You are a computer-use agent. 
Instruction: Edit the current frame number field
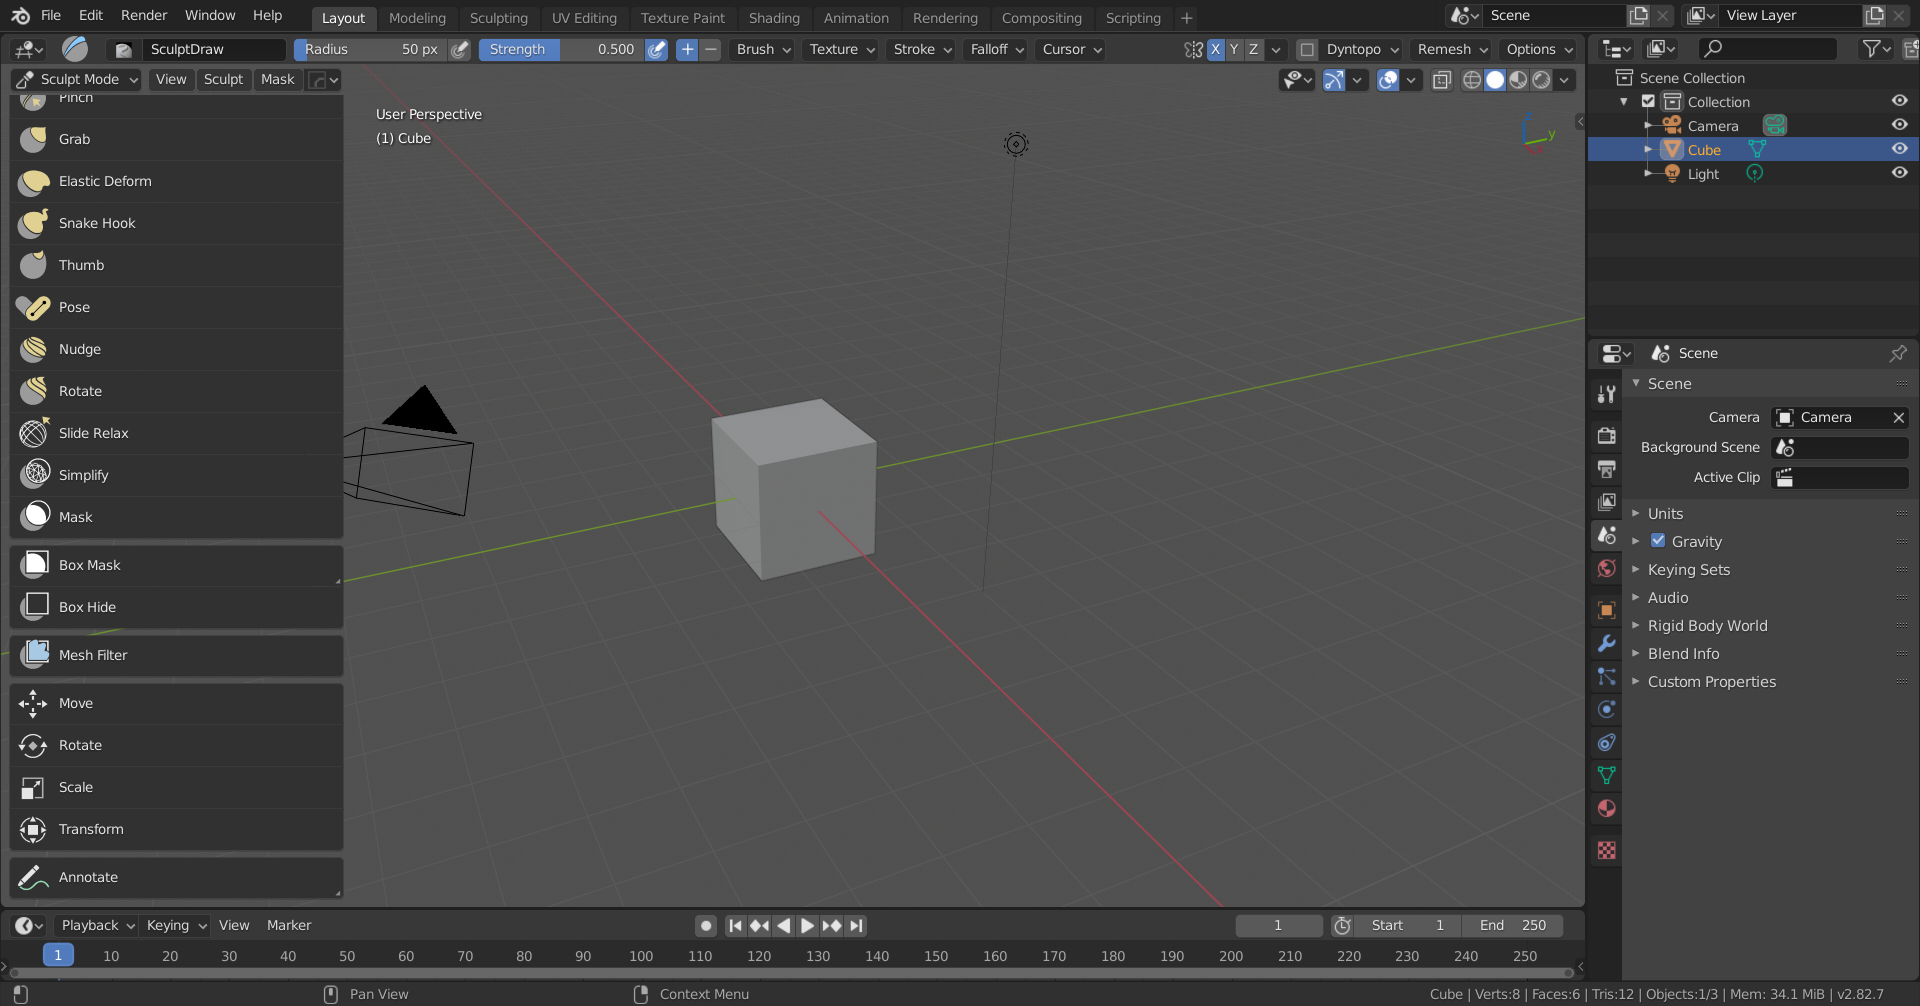[1278, 925]
